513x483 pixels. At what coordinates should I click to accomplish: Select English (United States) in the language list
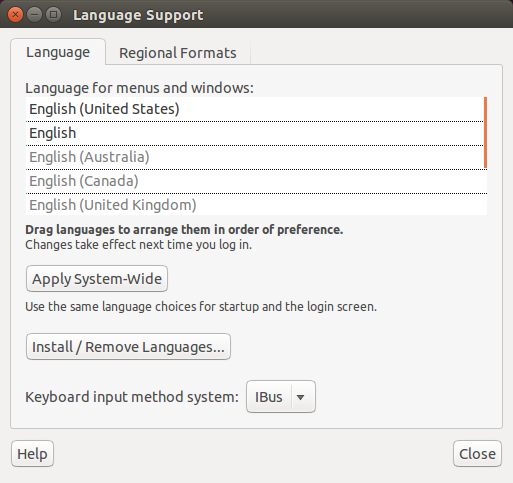click(254, 109)
